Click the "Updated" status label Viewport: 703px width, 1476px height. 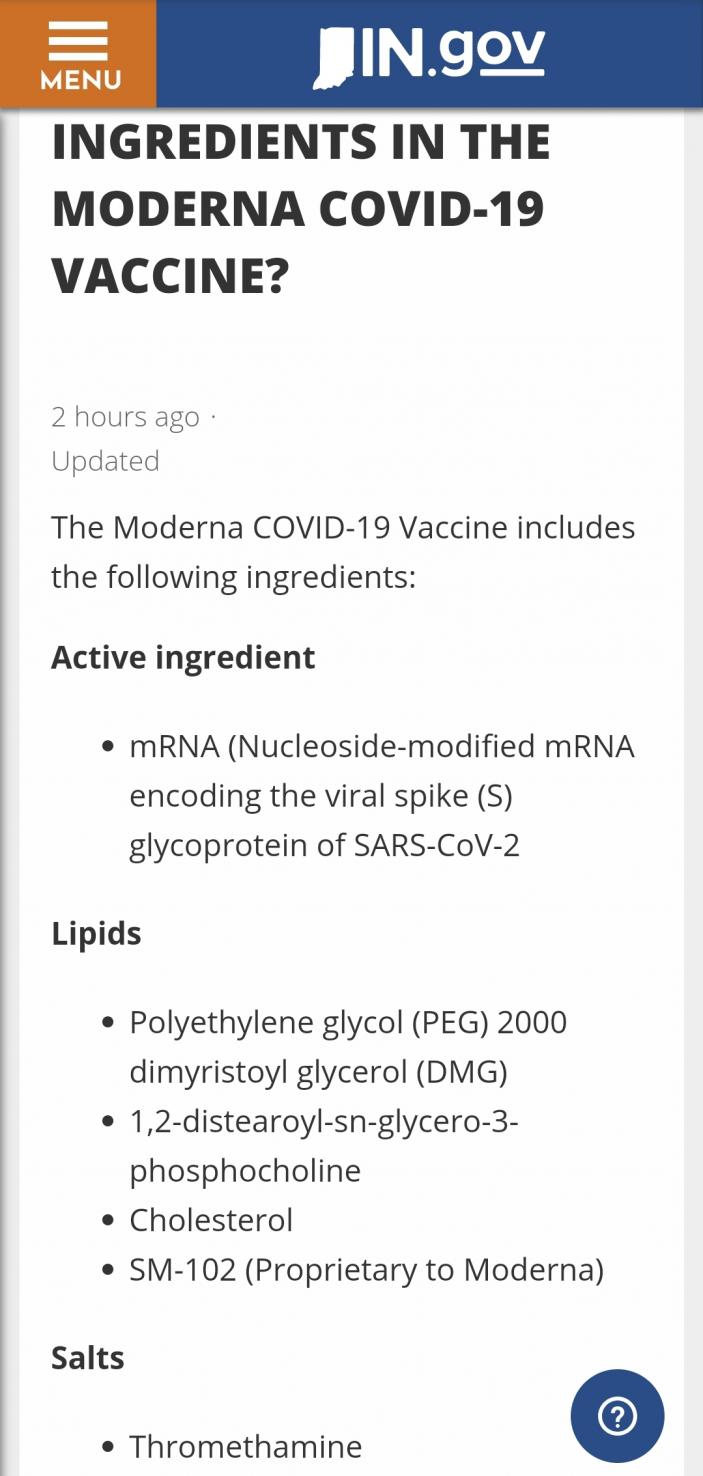[x=105, y=461]
